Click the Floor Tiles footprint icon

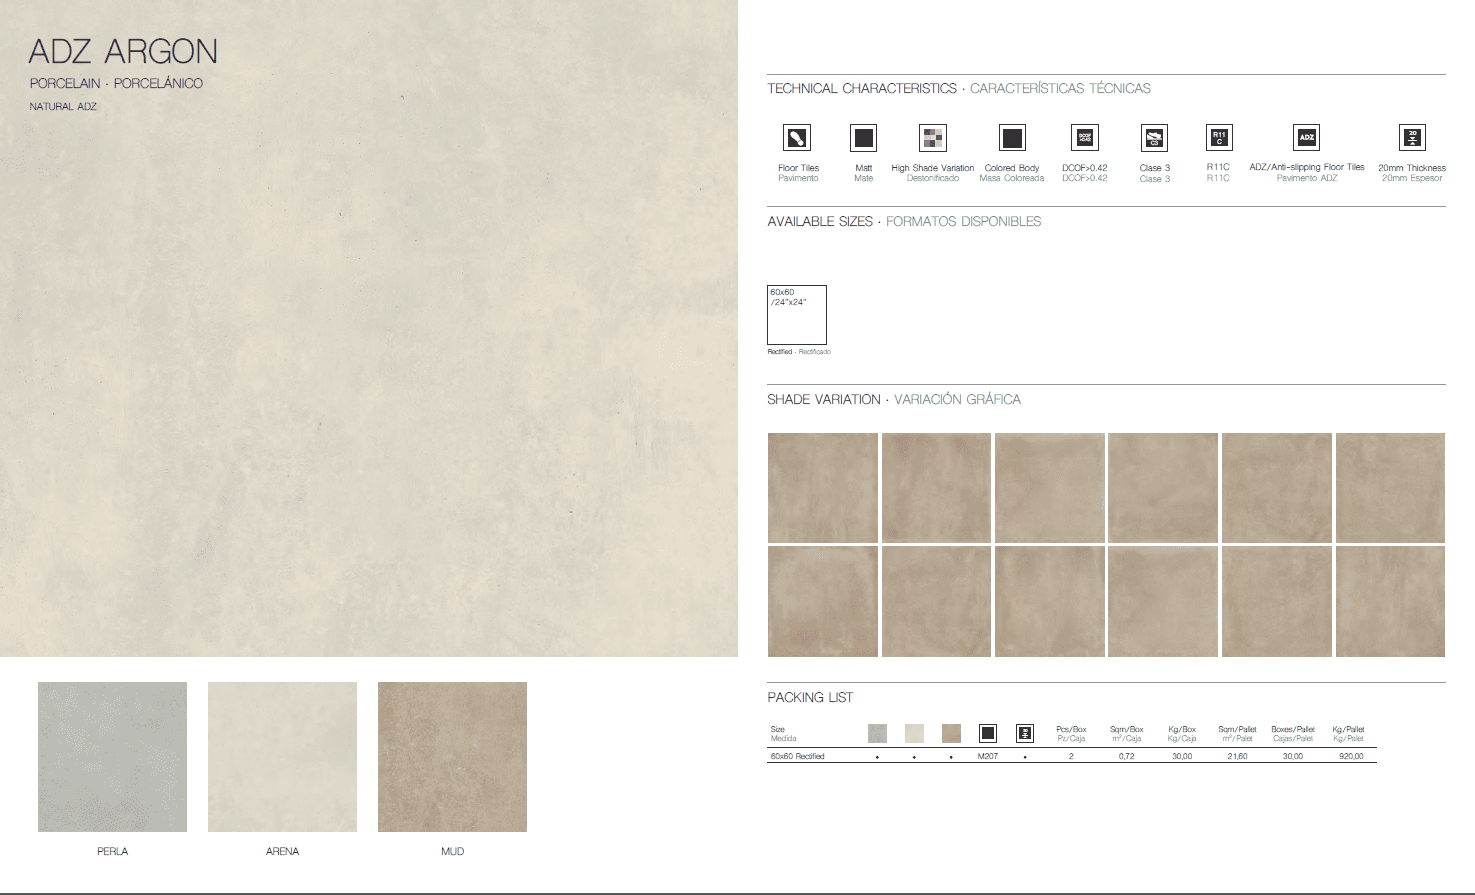tap(797, 138)
